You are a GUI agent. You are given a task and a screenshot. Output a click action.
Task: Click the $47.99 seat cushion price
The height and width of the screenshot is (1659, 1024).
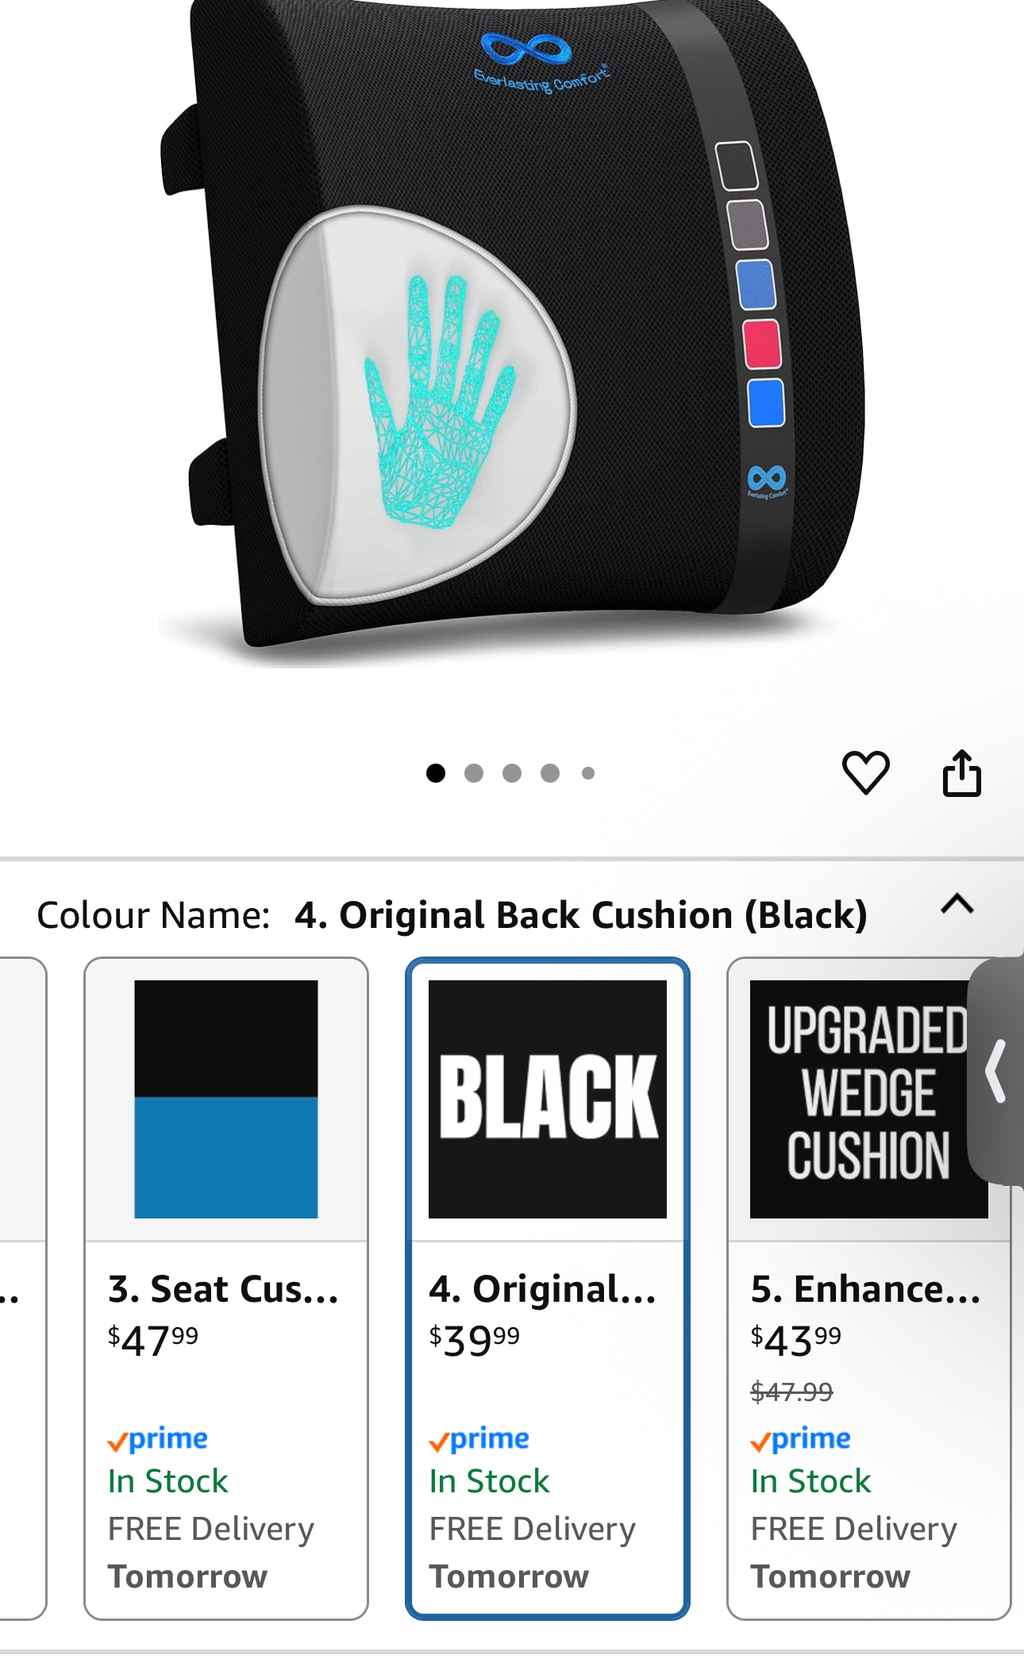click(153, 1339)
